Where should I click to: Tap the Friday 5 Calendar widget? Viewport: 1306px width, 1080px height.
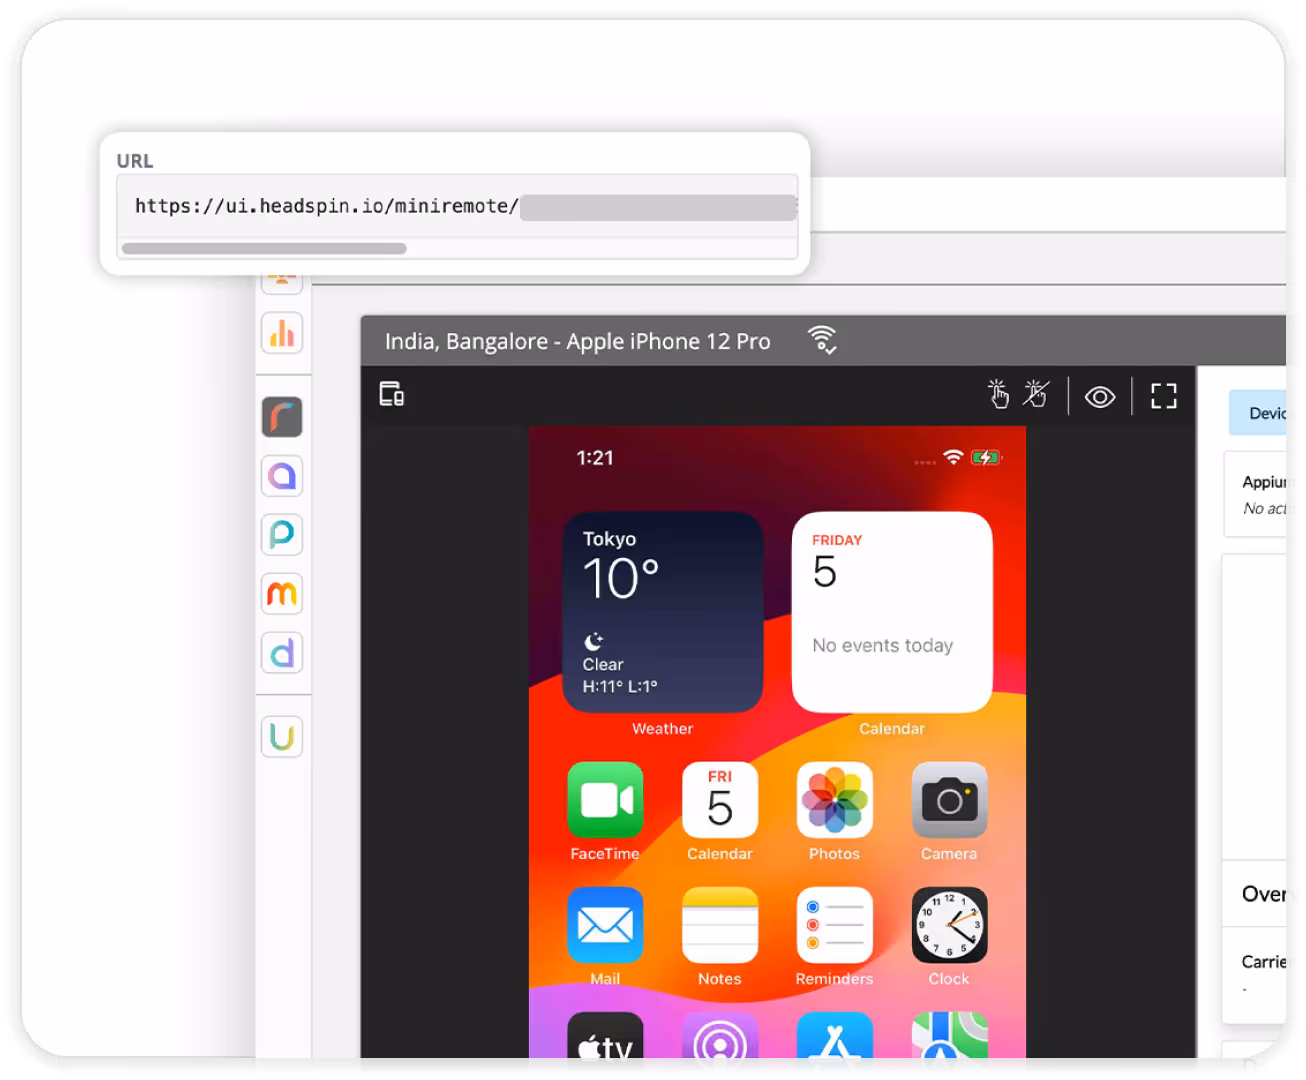pyautogui.click(x=892, y=612)
